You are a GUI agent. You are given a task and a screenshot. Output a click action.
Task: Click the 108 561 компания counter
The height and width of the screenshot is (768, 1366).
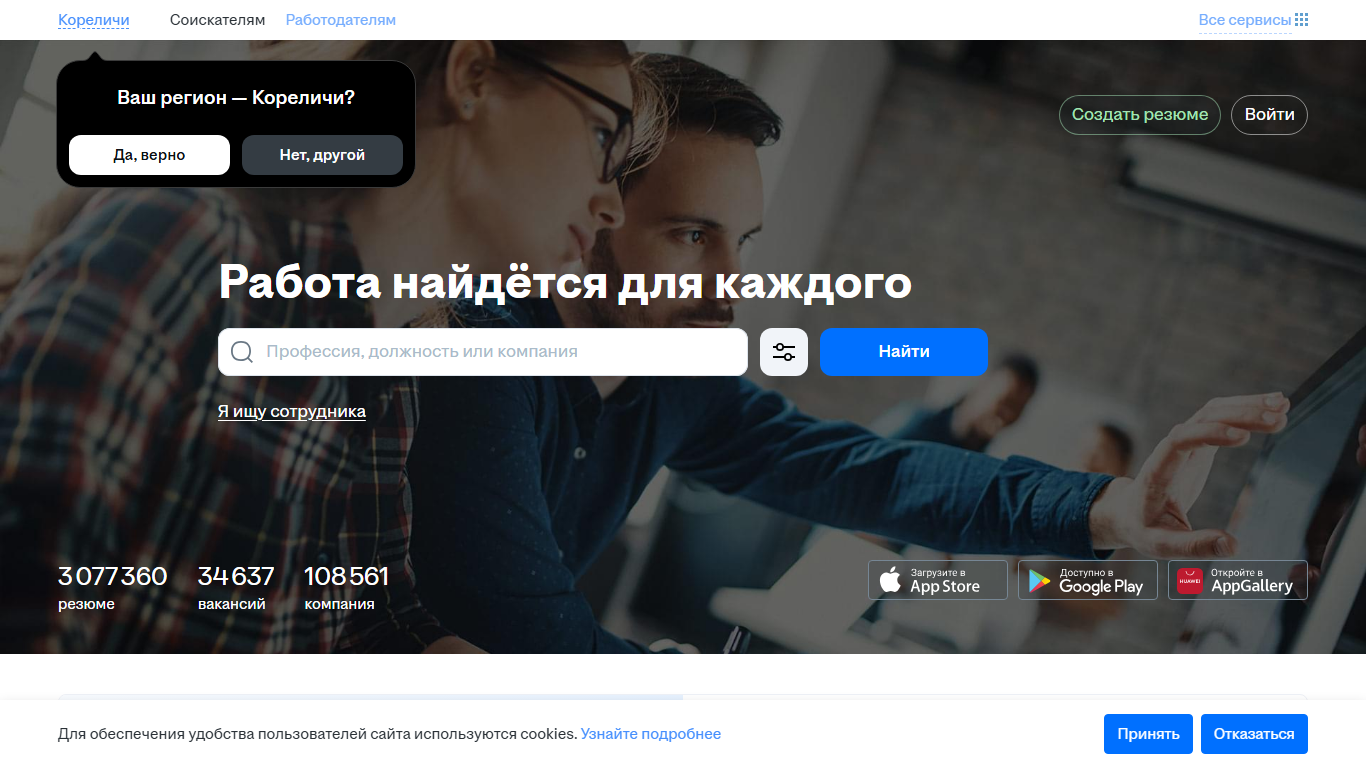[x=346, y=588]
